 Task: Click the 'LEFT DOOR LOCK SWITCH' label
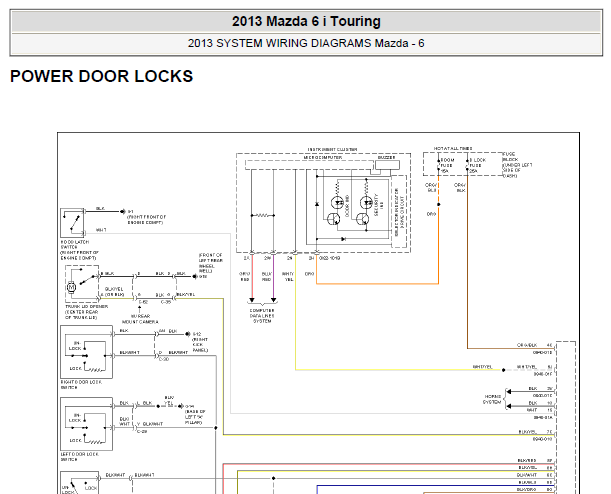tap(79, 457)
